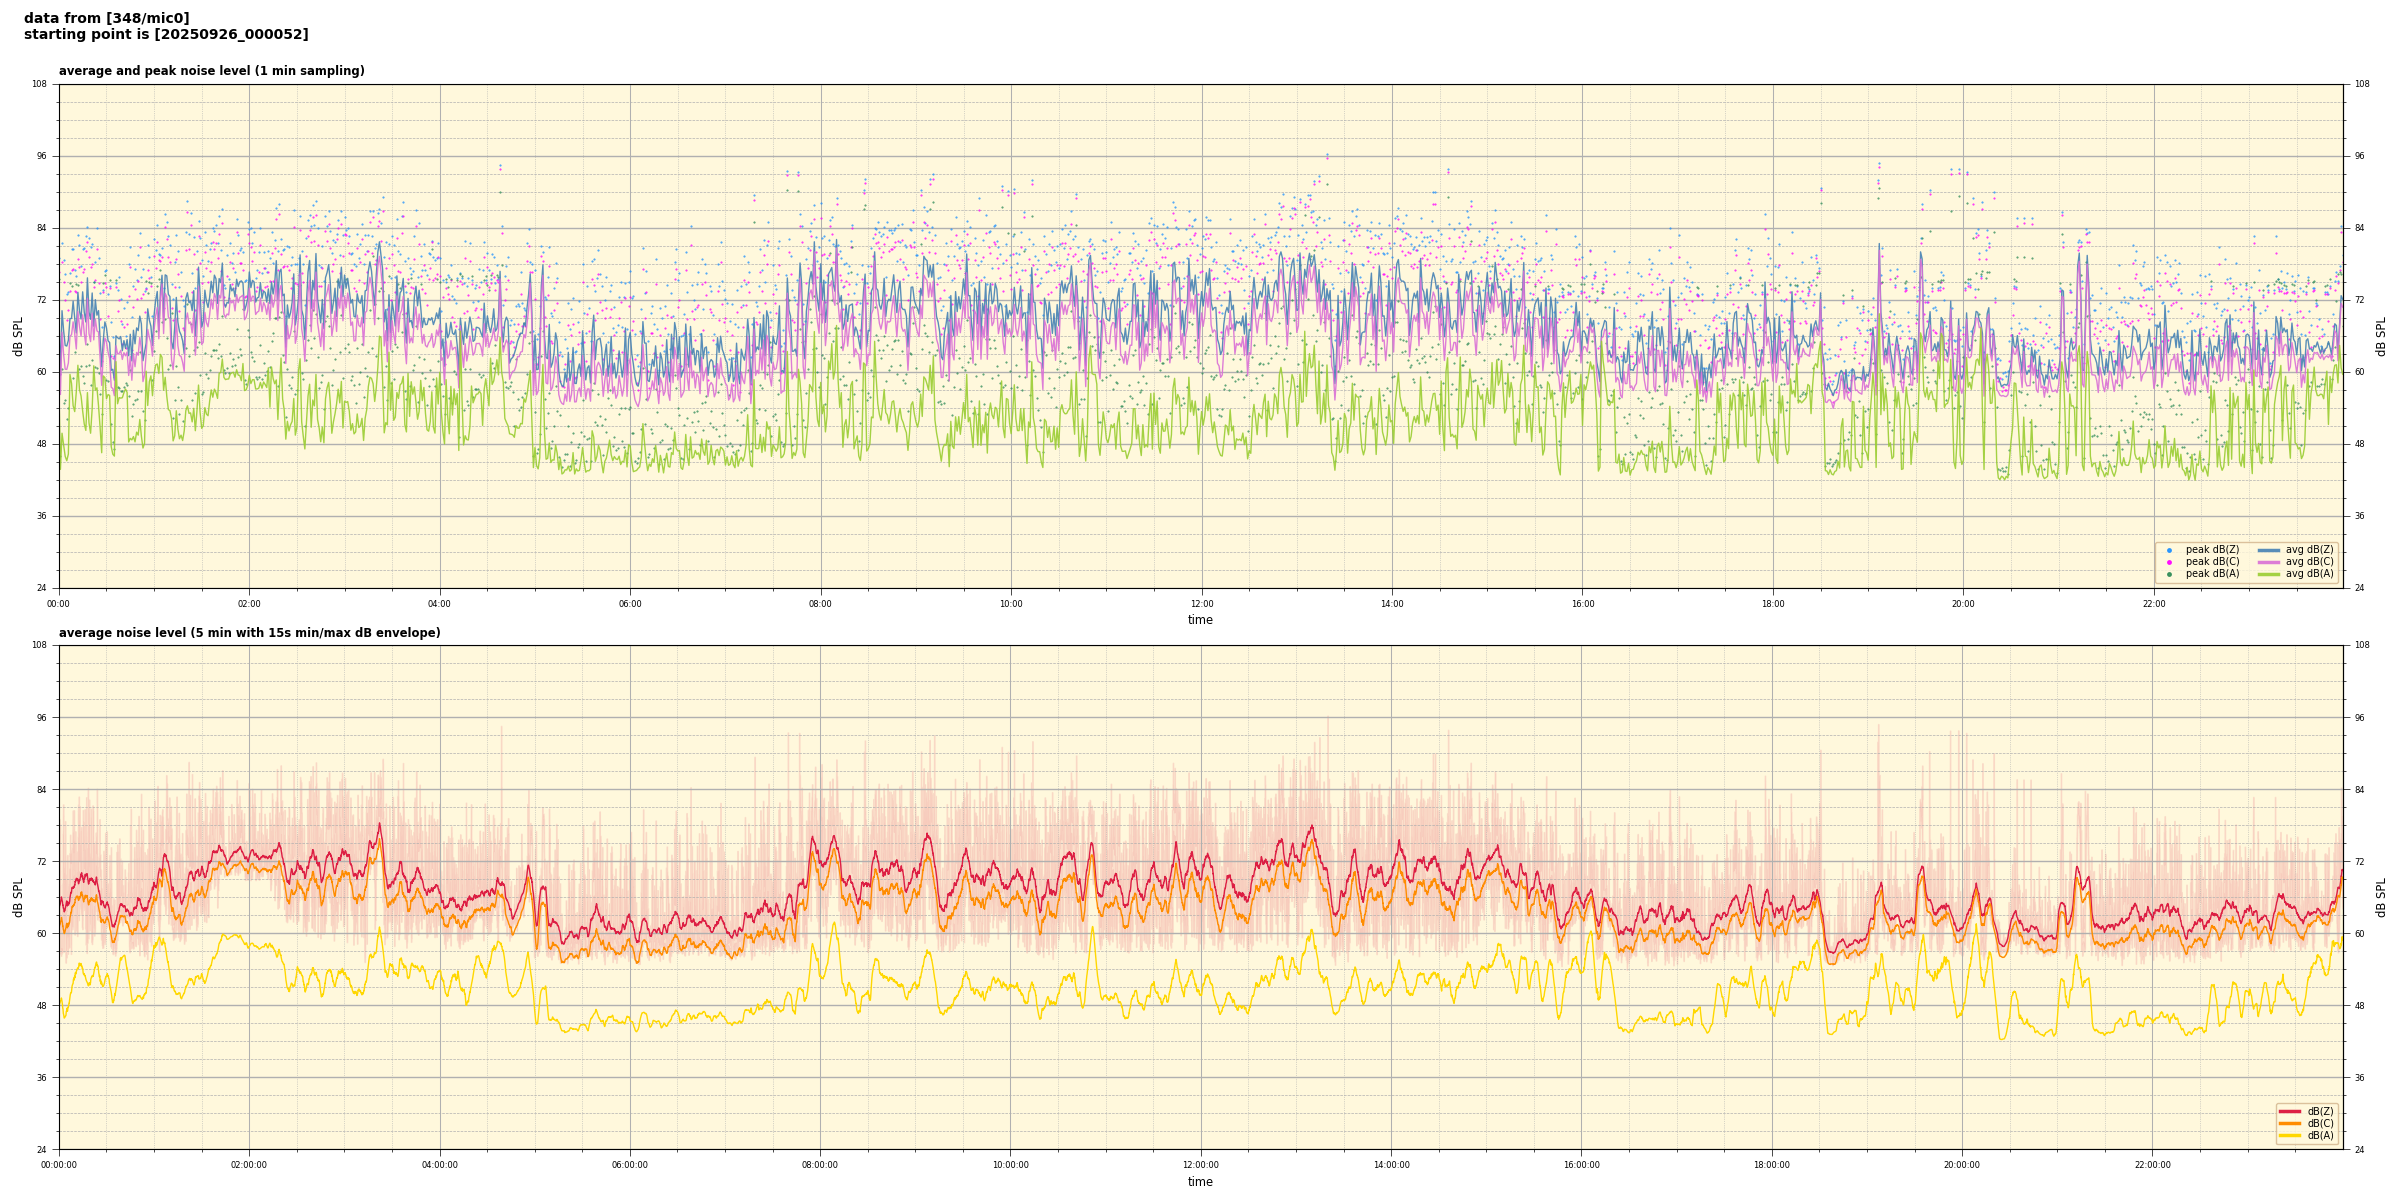Screen dimensions: 2400x1200
Task: Click the left 'dB SPL' label of bottom chart
Action: (x=18, y=897)
